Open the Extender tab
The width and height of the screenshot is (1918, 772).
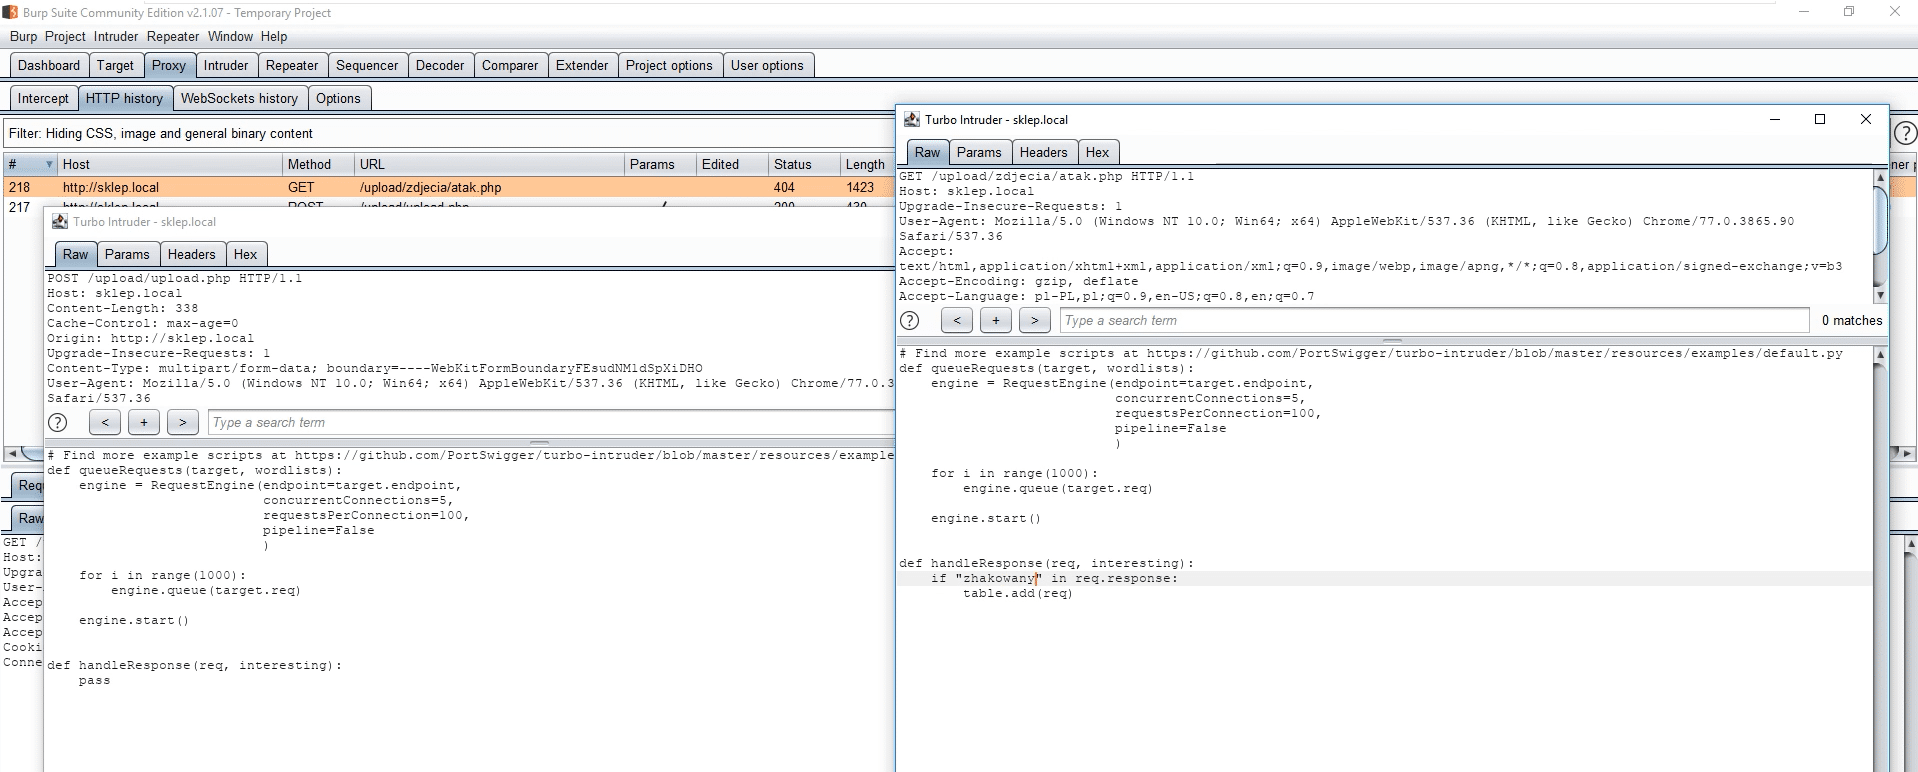click(582, 65)
